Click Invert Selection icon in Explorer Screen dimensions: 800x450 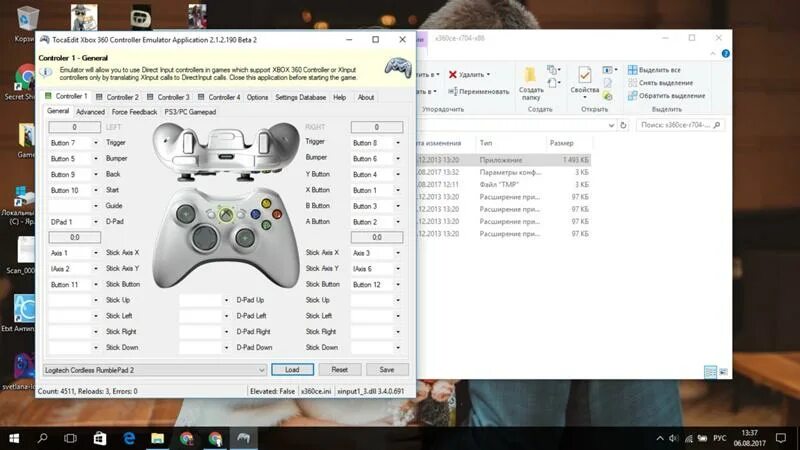632,95
